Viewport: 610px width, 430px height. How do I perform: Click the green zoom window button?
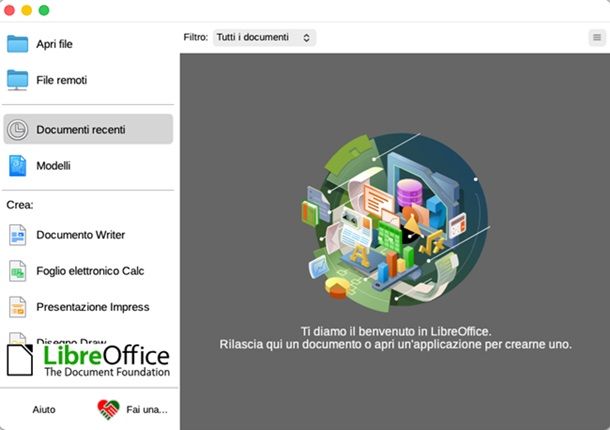pyautogui.click(x=44, y=10)
